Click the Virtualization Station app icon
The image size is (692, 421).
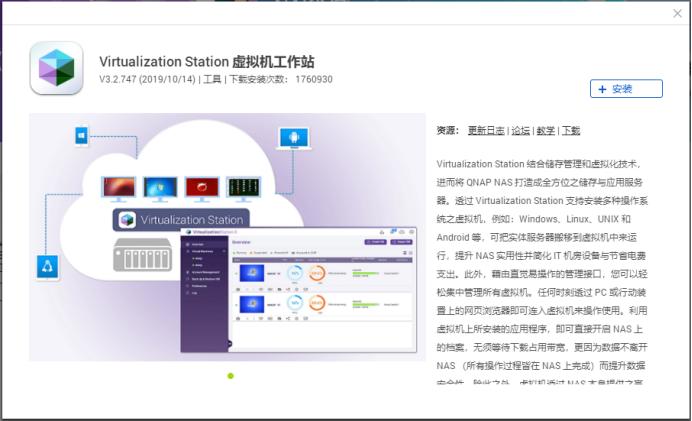(56, 67)
